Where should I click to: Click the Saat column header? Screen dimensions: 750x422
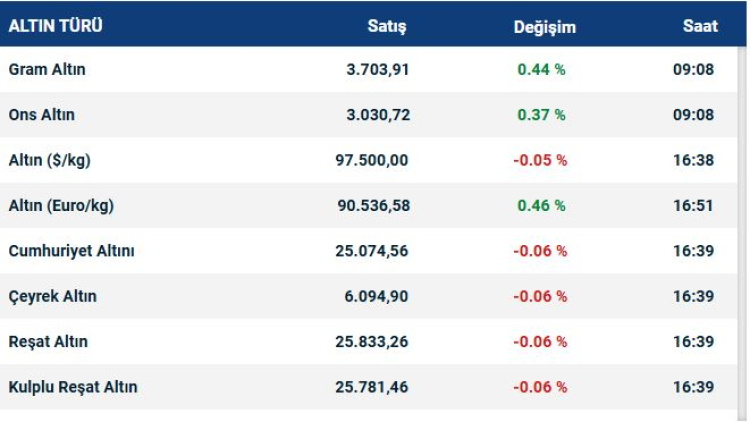pos(700,27)
